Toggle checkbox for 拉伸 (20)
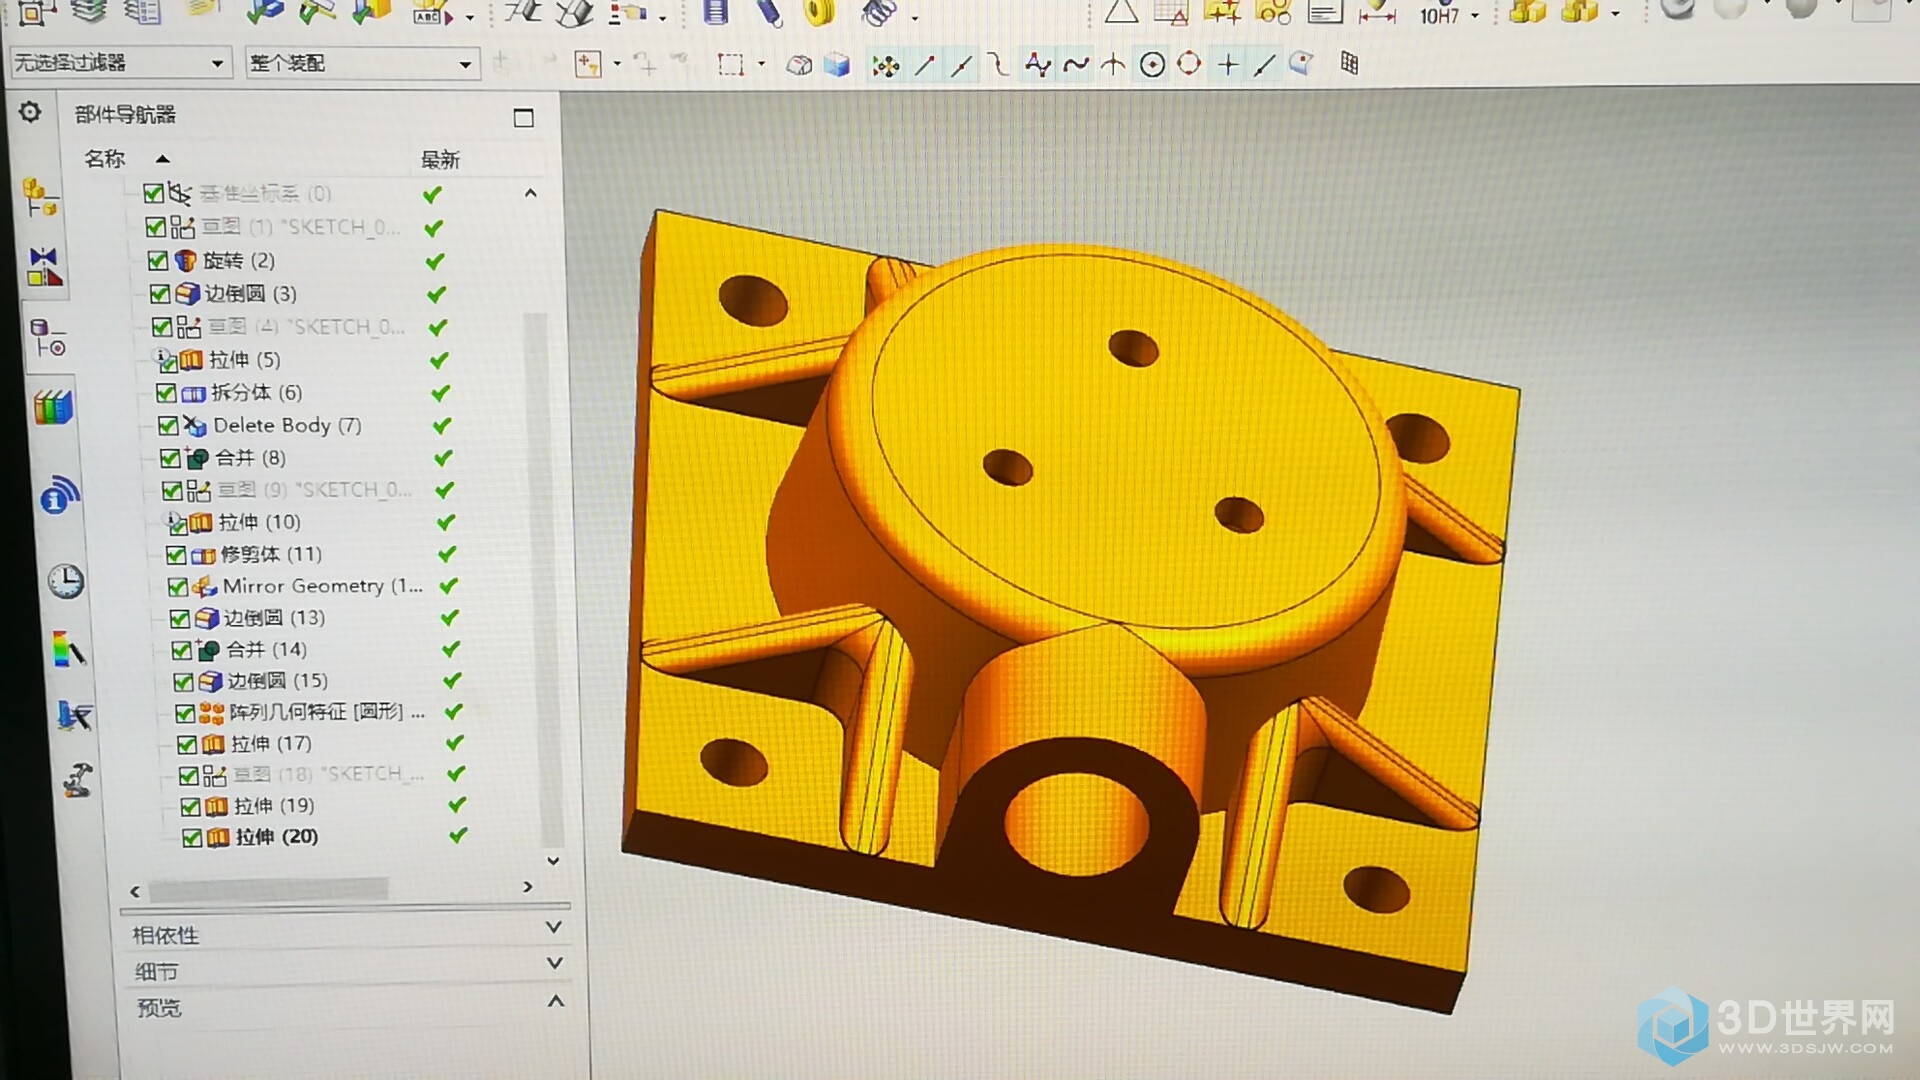 (x=192, y=838)
